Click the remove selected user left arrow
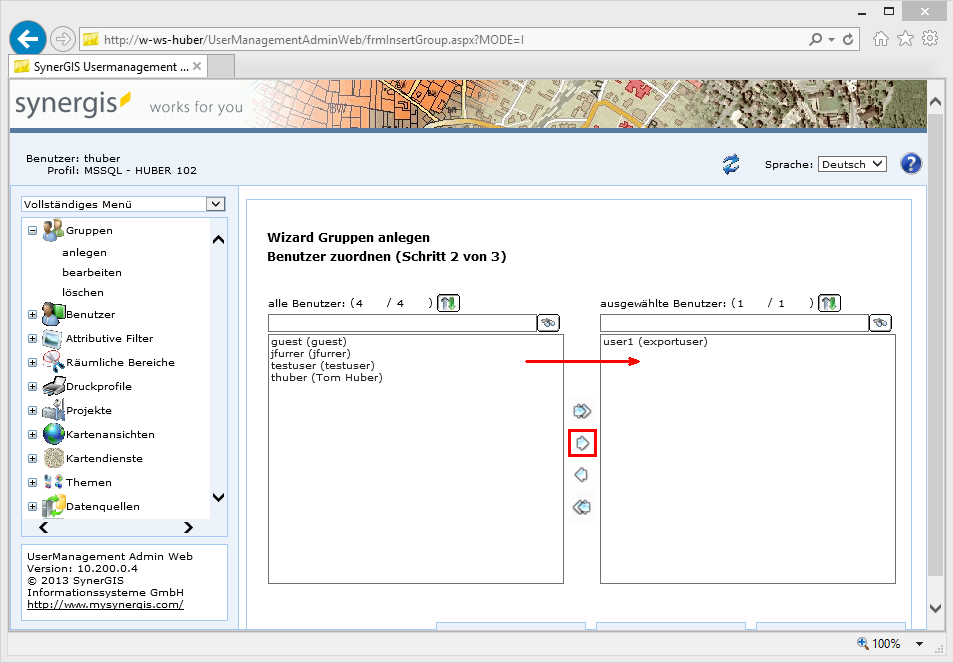953x663 pixels. 581,475
